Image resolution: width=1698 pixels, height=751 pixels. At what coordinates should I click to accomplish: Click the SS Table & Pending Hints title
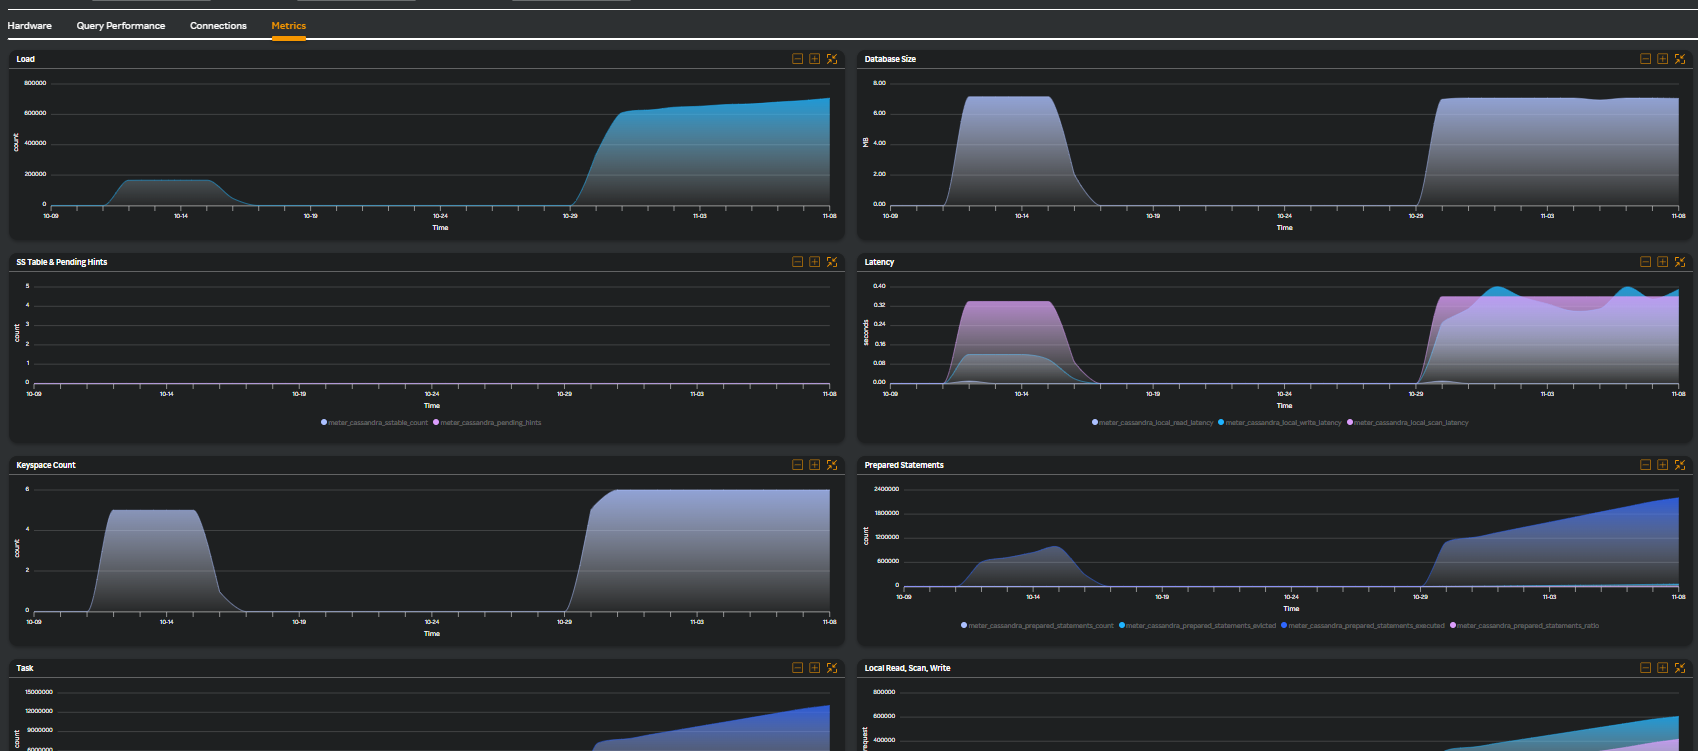point(62,262)
